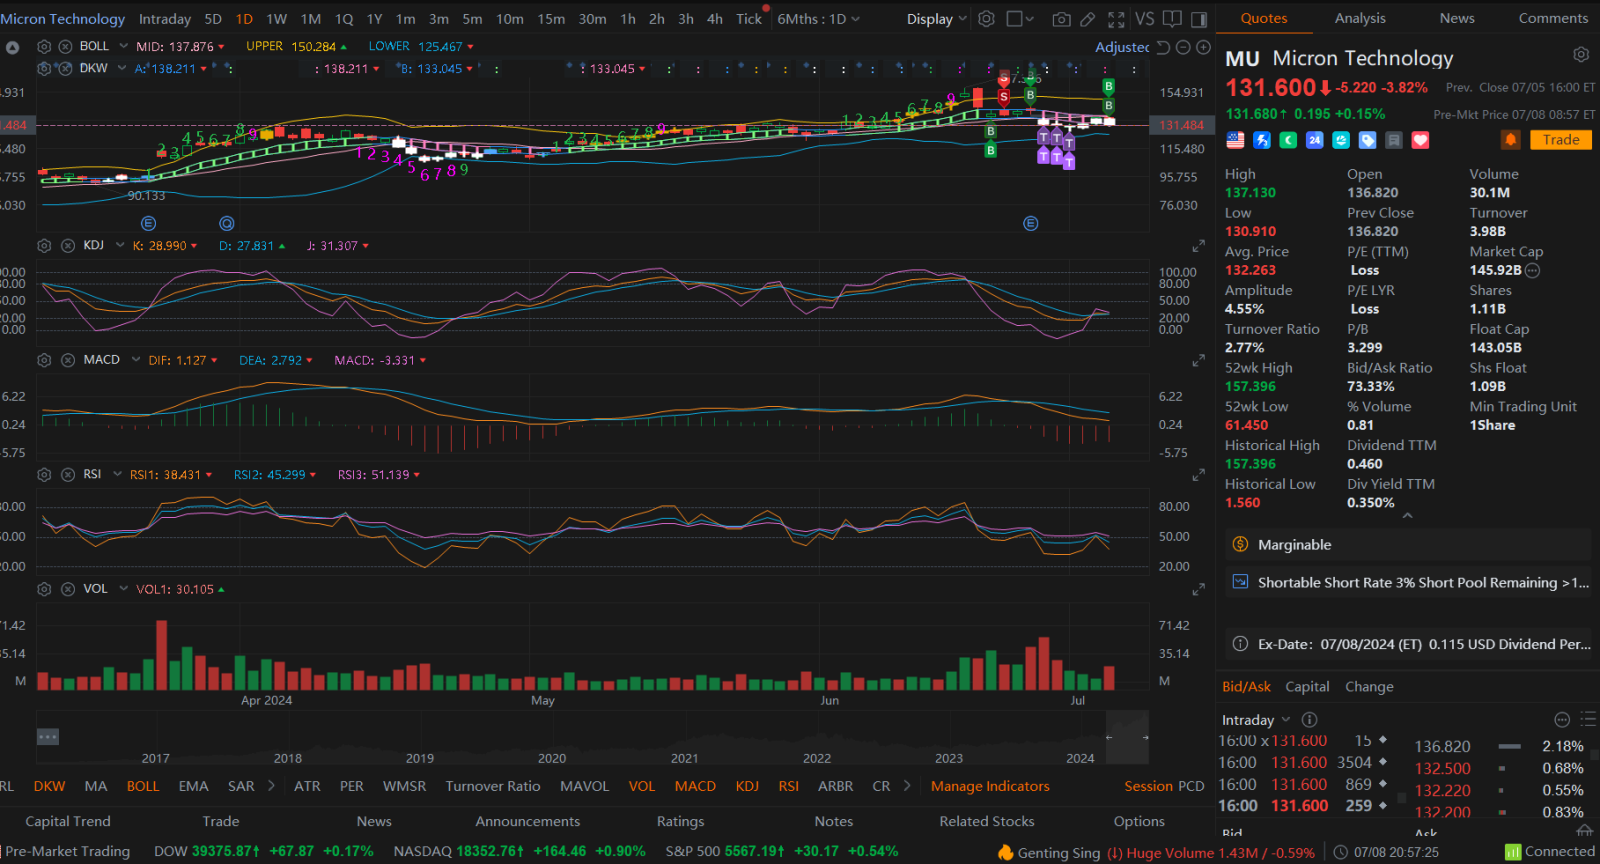
Task: Toggle SAR indicator in the bottom bar
Action: (241, 786)
